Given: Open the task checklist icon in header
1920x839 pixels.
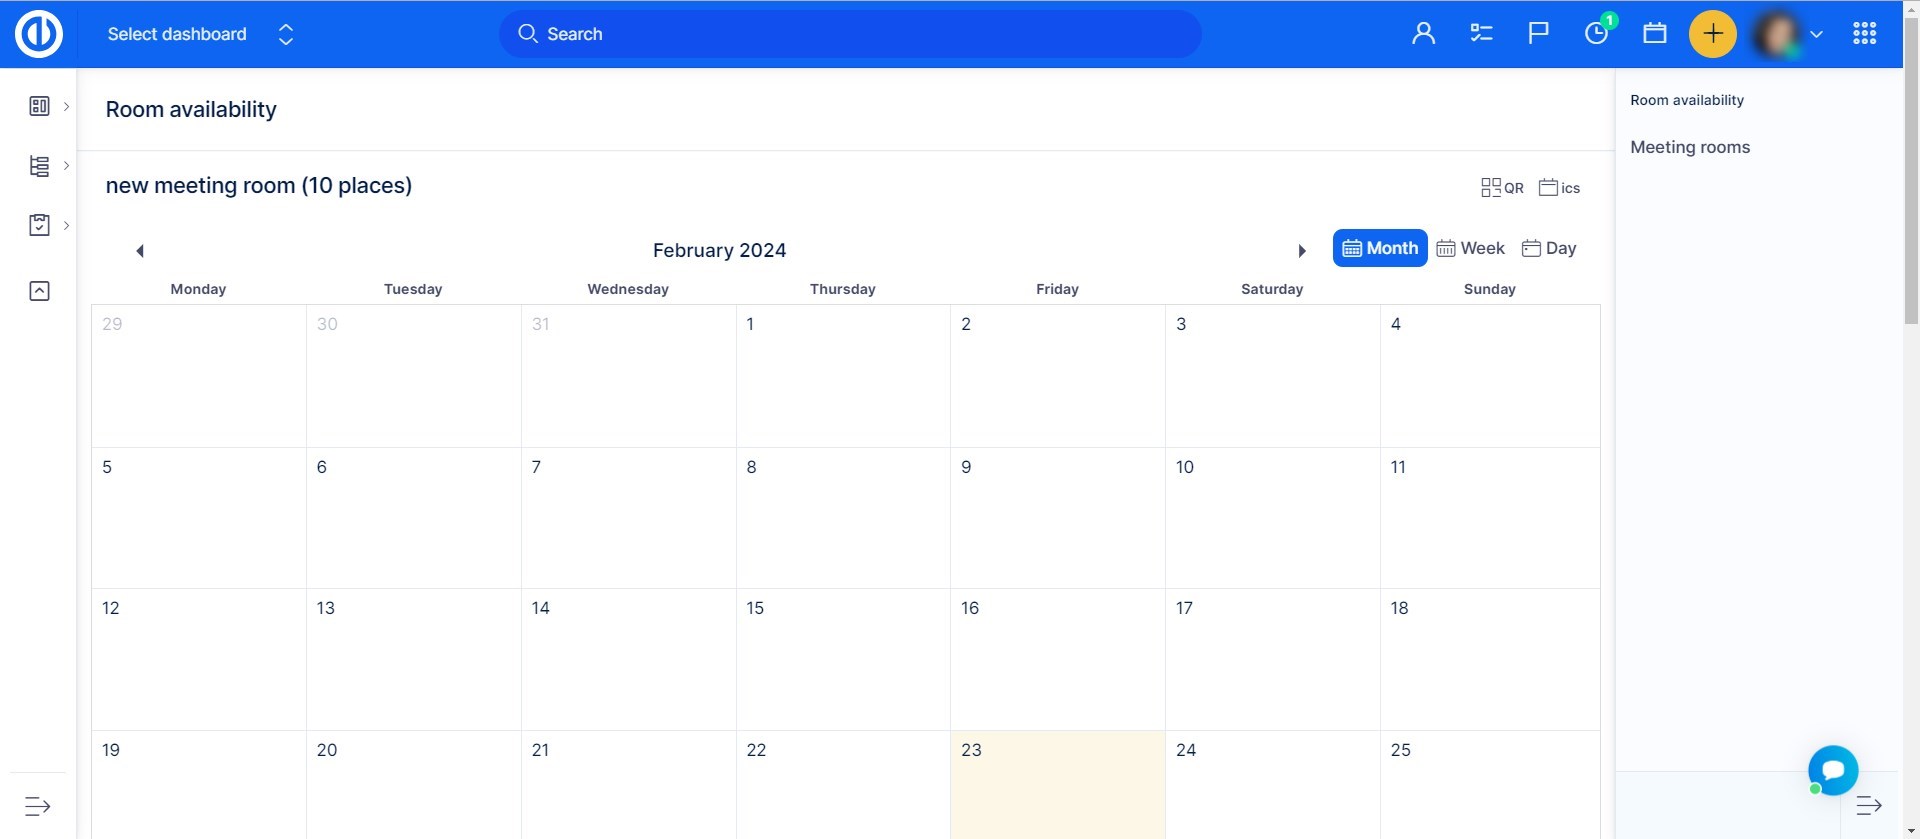Looking at the screenshot, I should (1481, 34).
